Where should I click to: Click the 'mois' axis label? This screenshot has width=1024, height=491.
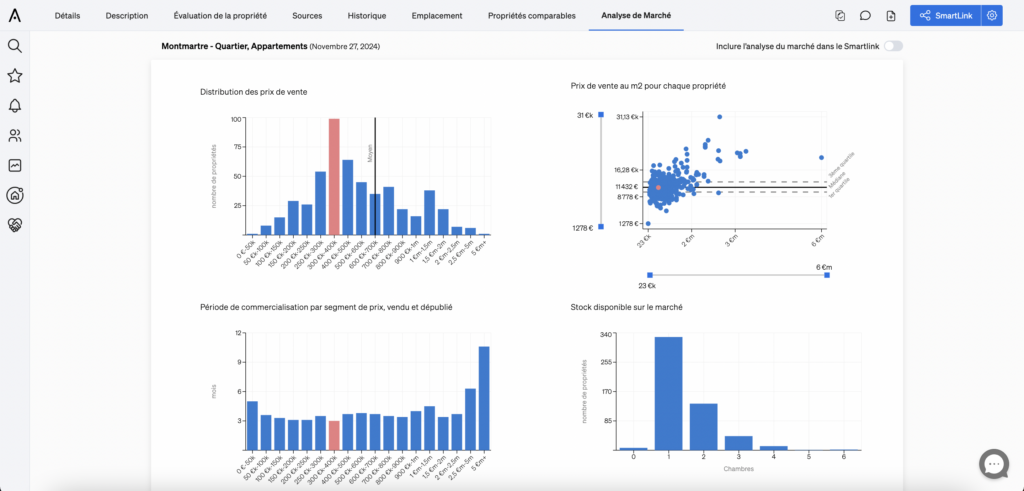(214, 391)
